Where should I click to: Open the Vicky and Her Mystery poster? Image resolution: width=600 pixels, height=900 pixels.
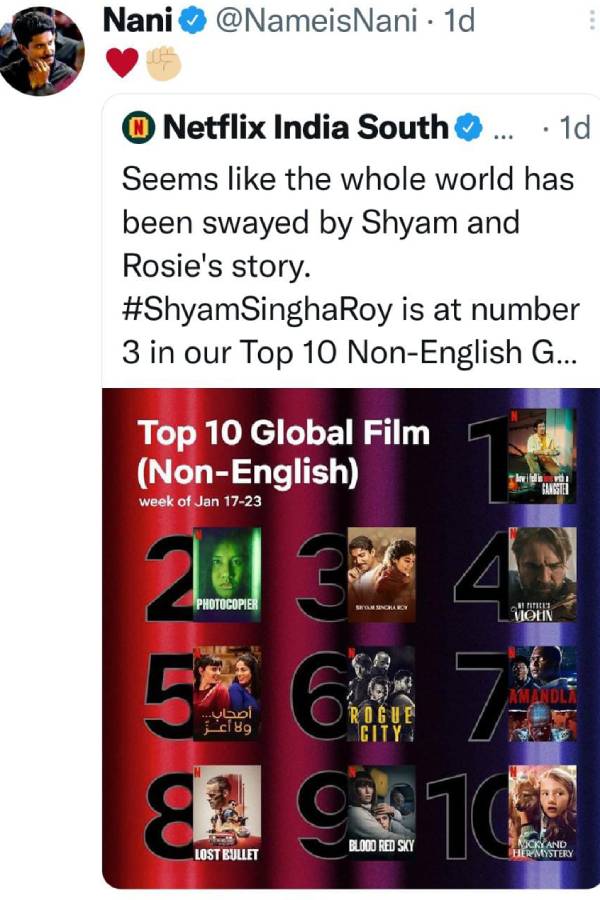point(542,812)
